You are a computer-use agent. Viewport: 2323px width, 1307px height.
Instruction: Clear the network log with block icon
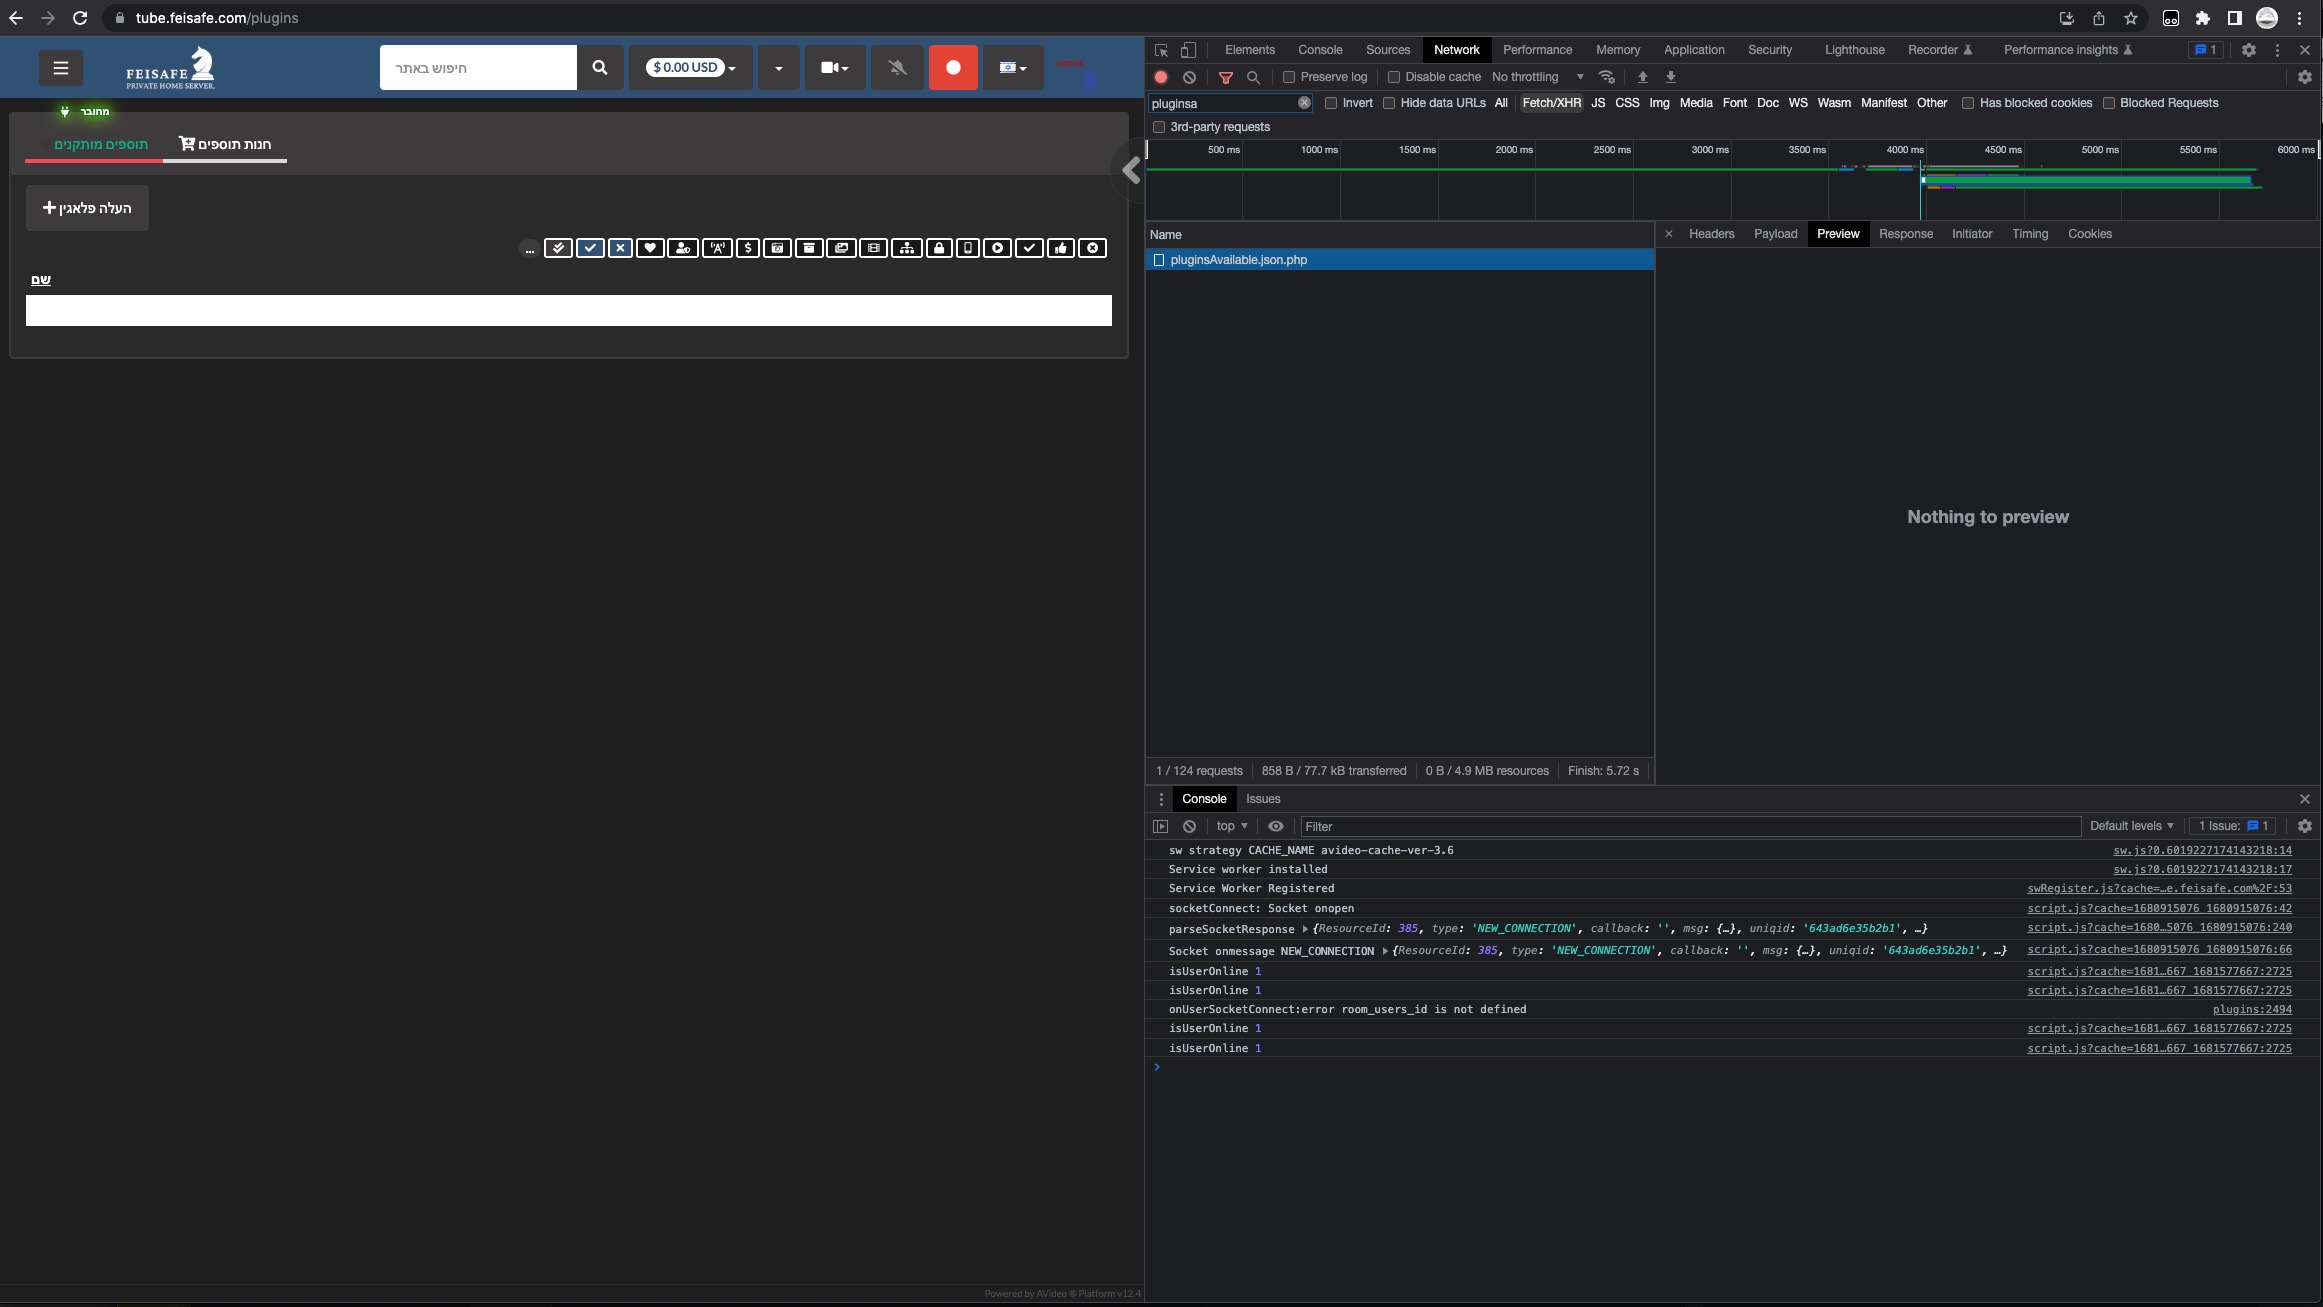(1189, 77)
